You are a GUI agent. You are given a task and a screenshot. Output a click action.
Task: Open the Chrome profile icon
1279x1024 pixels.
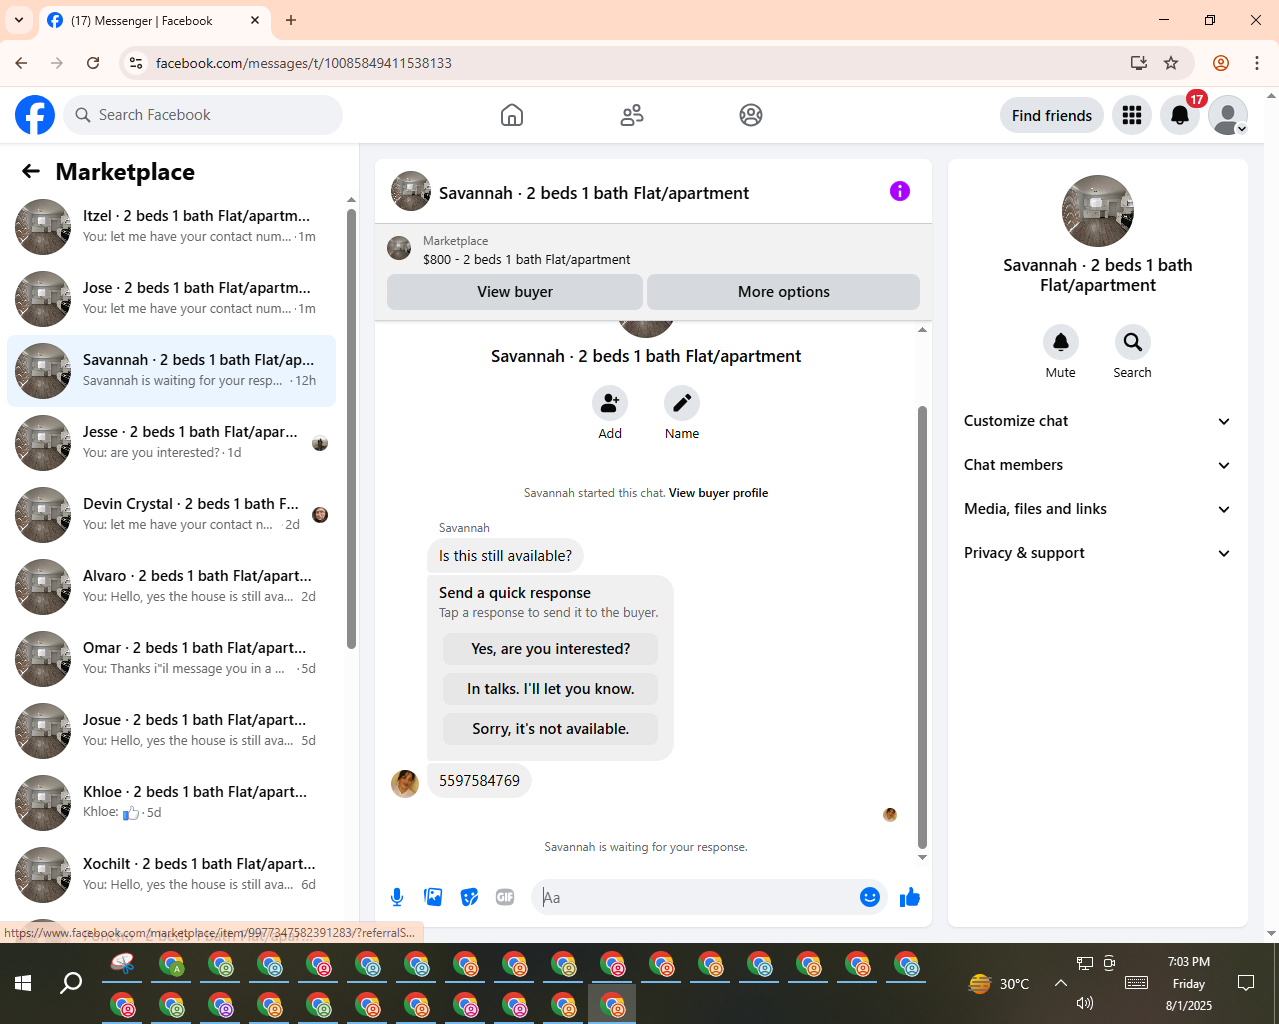(1221, 63)
